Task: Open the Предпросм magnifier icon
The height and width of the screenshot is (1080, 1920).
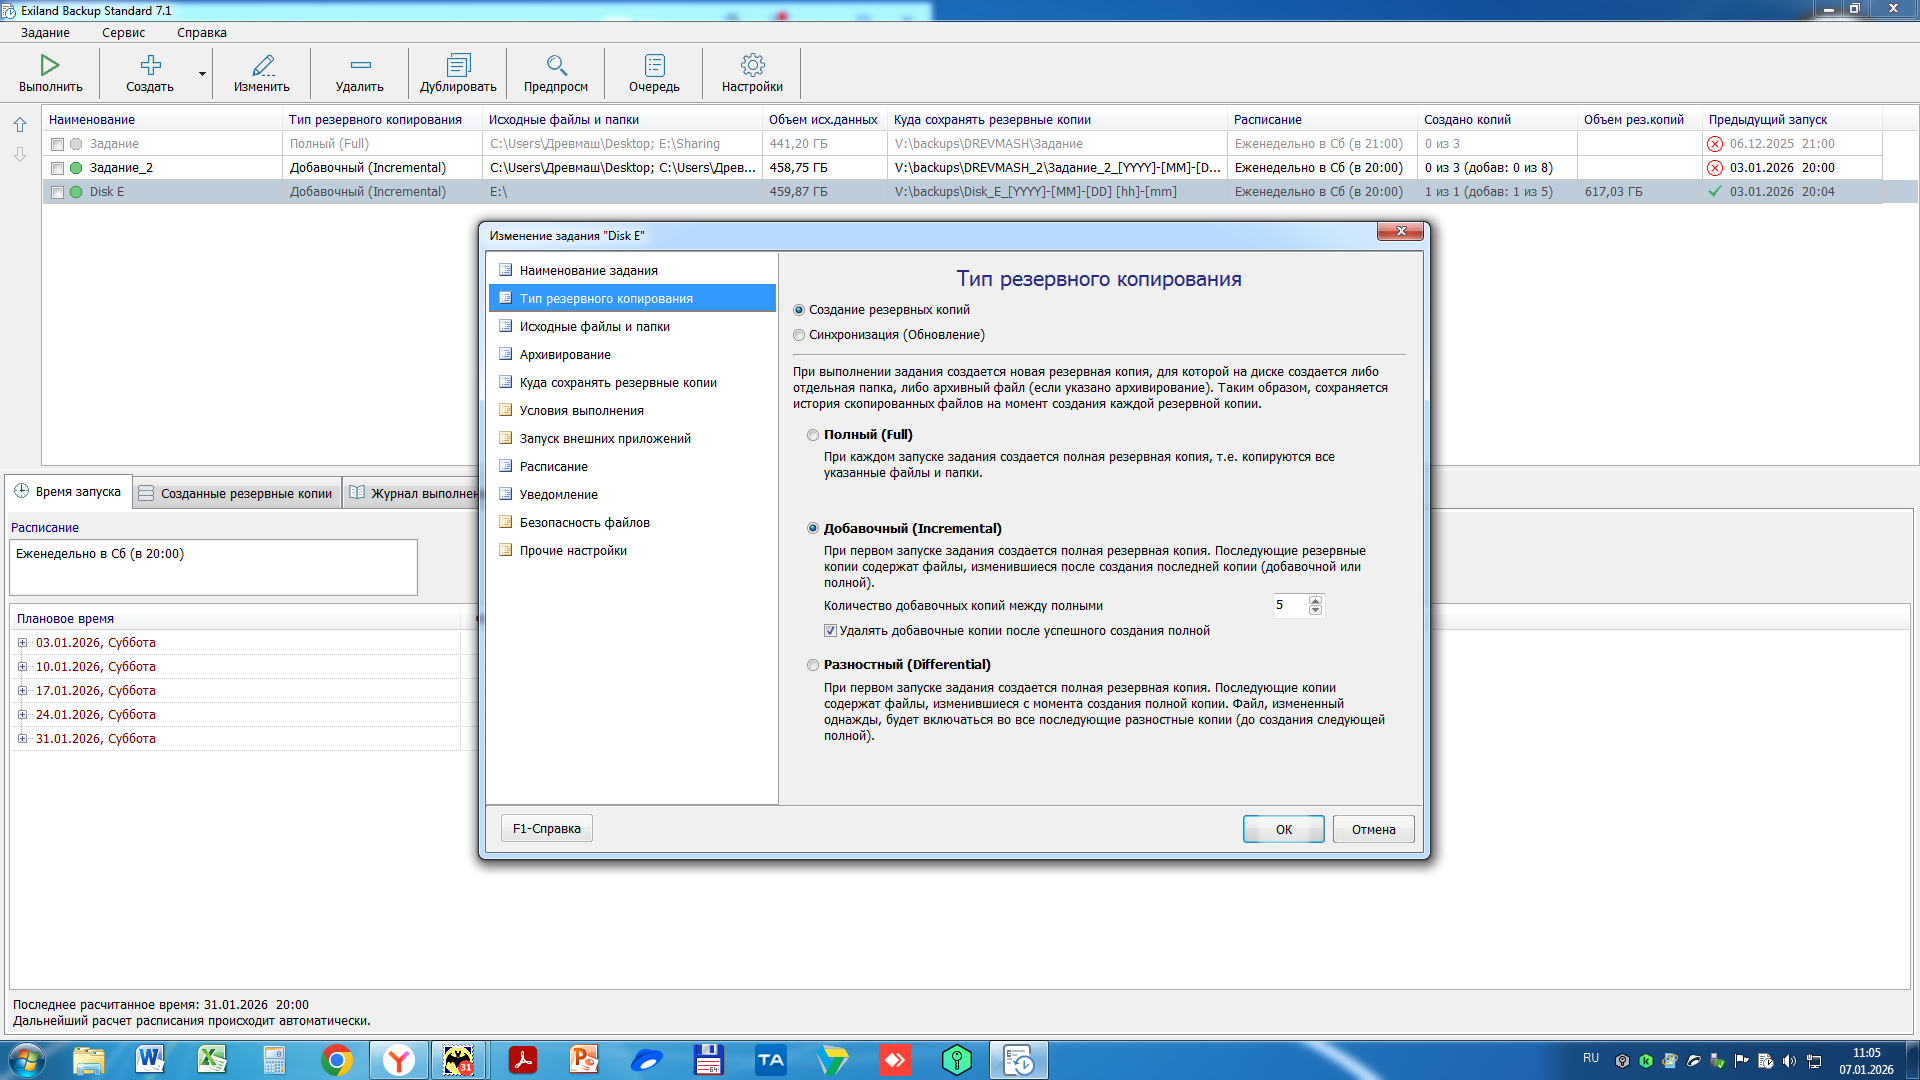Action: [x=556, y=66]
